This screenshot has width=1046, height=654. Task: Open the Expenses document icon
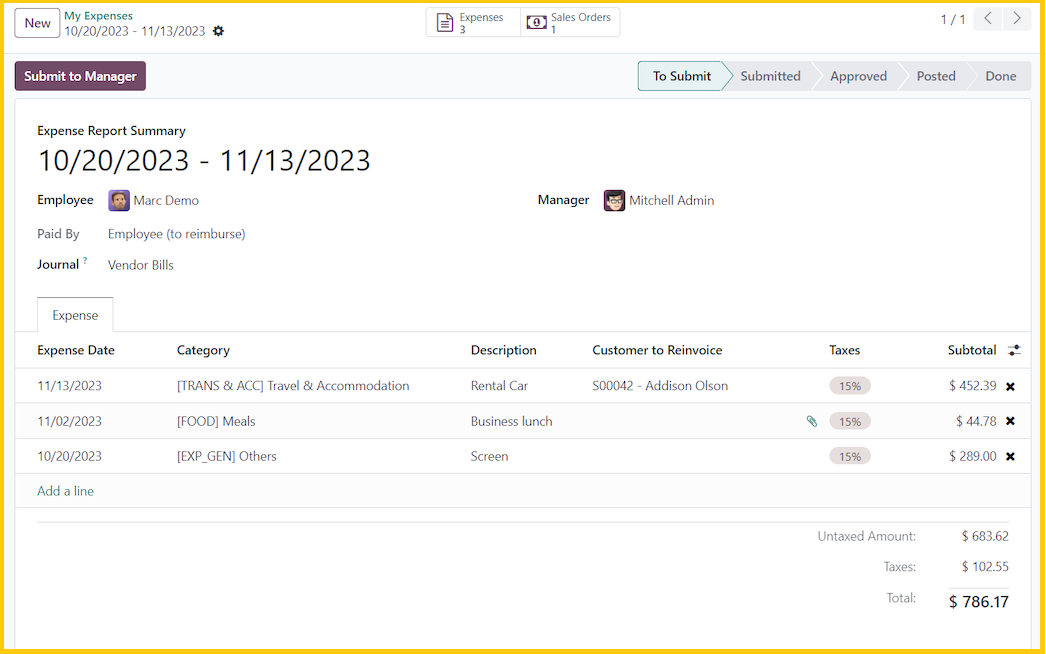coord(445,23)
